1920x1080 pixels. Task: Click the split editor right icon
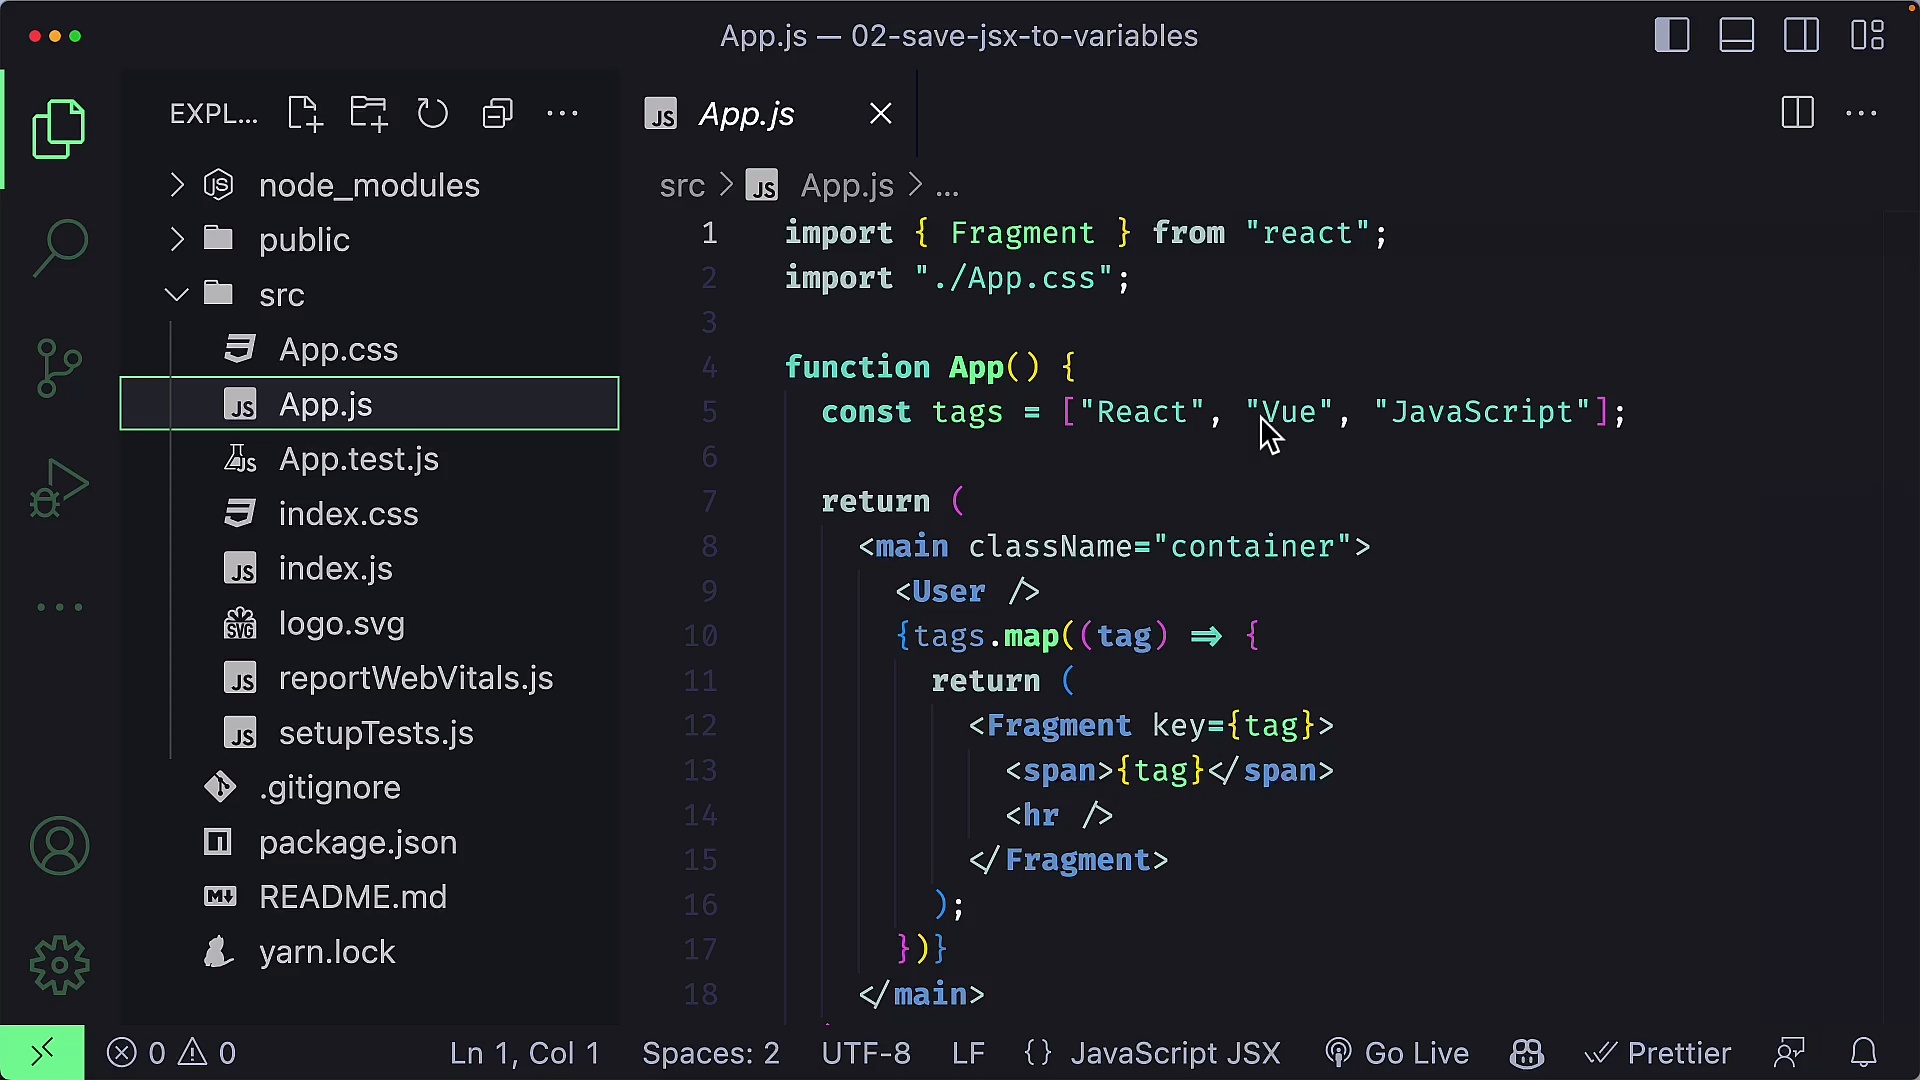click(1797, 113)
